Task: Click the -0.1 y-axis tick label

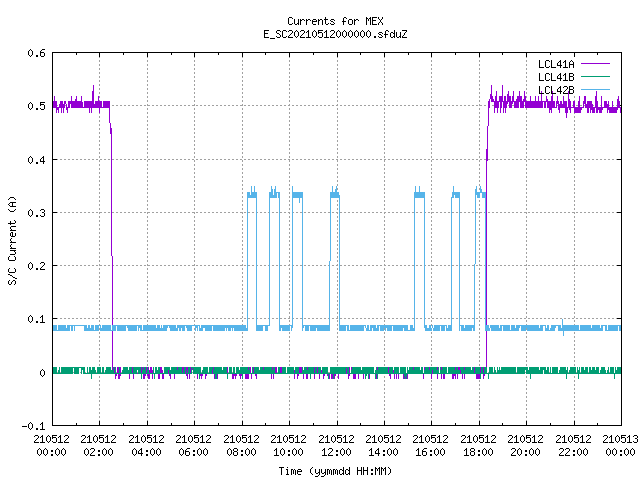Action: click(34, 426)
